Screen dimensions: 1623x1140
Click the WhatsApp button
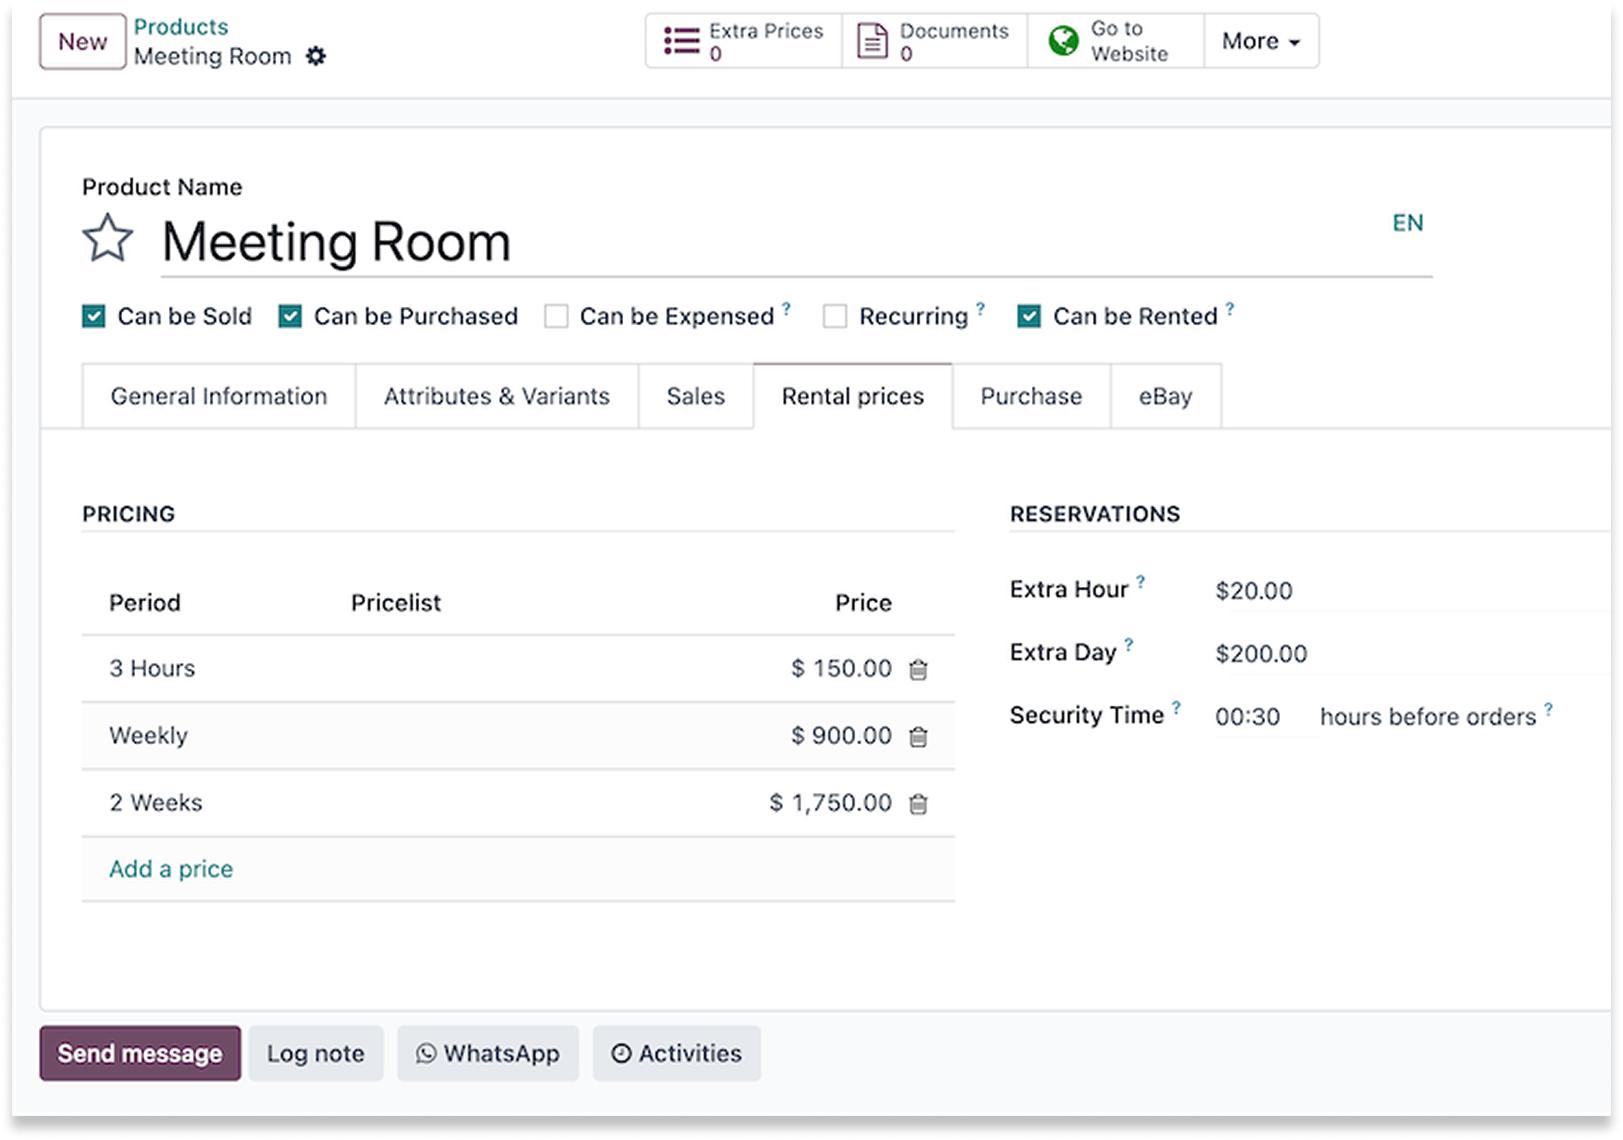point(488,1053)
